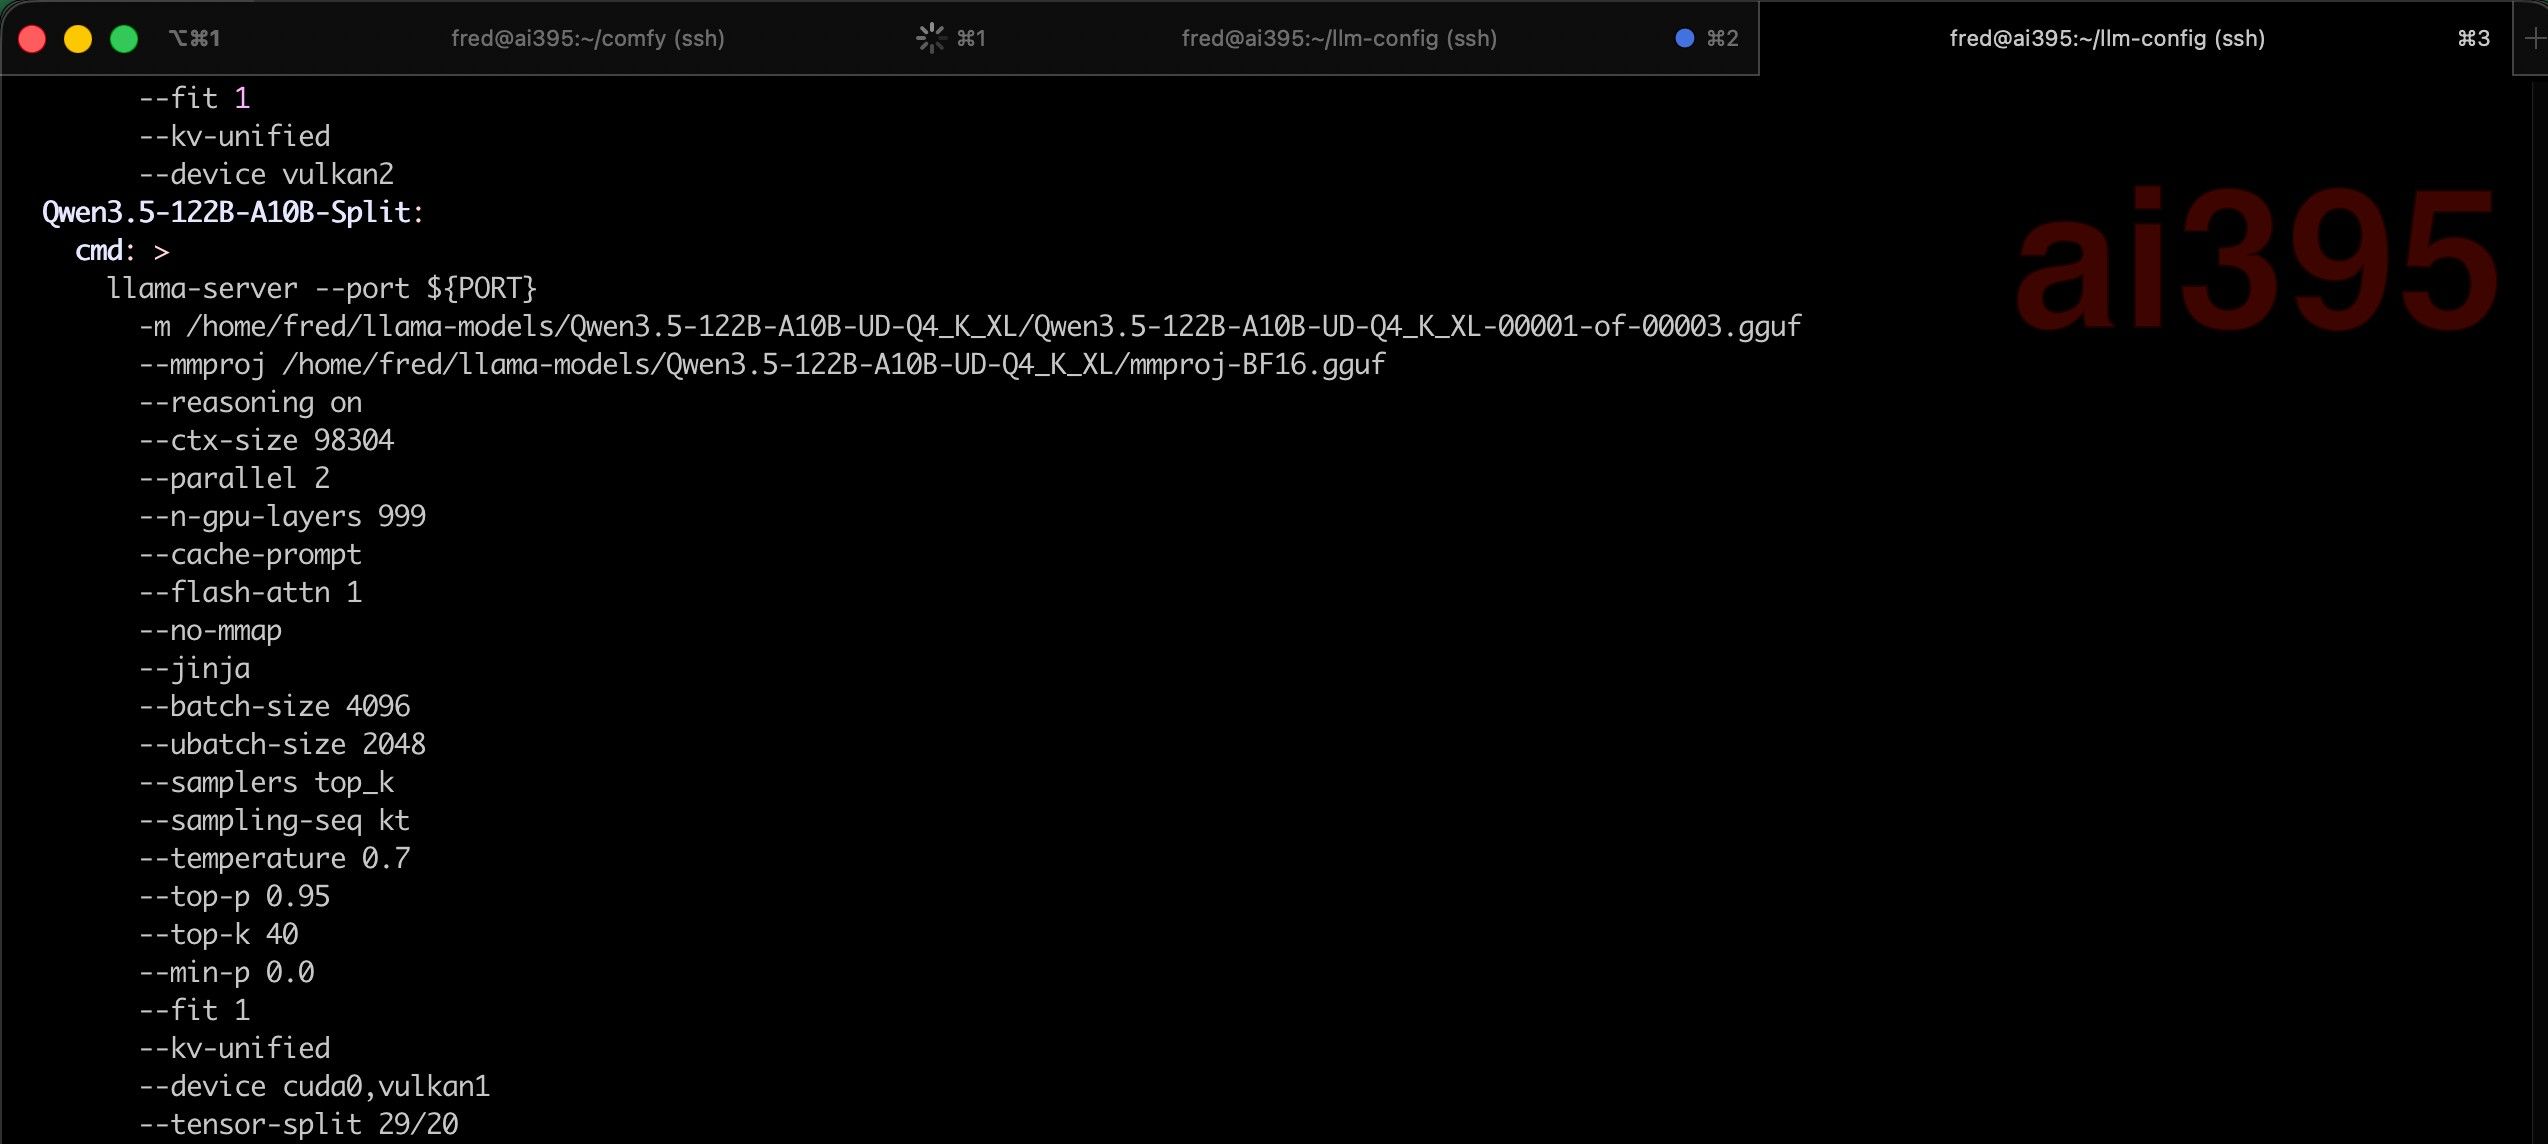This screenshot has width=2548, height=1144.
Task: Click the '--batch-size 4096' line
Action: pos(274,706)
